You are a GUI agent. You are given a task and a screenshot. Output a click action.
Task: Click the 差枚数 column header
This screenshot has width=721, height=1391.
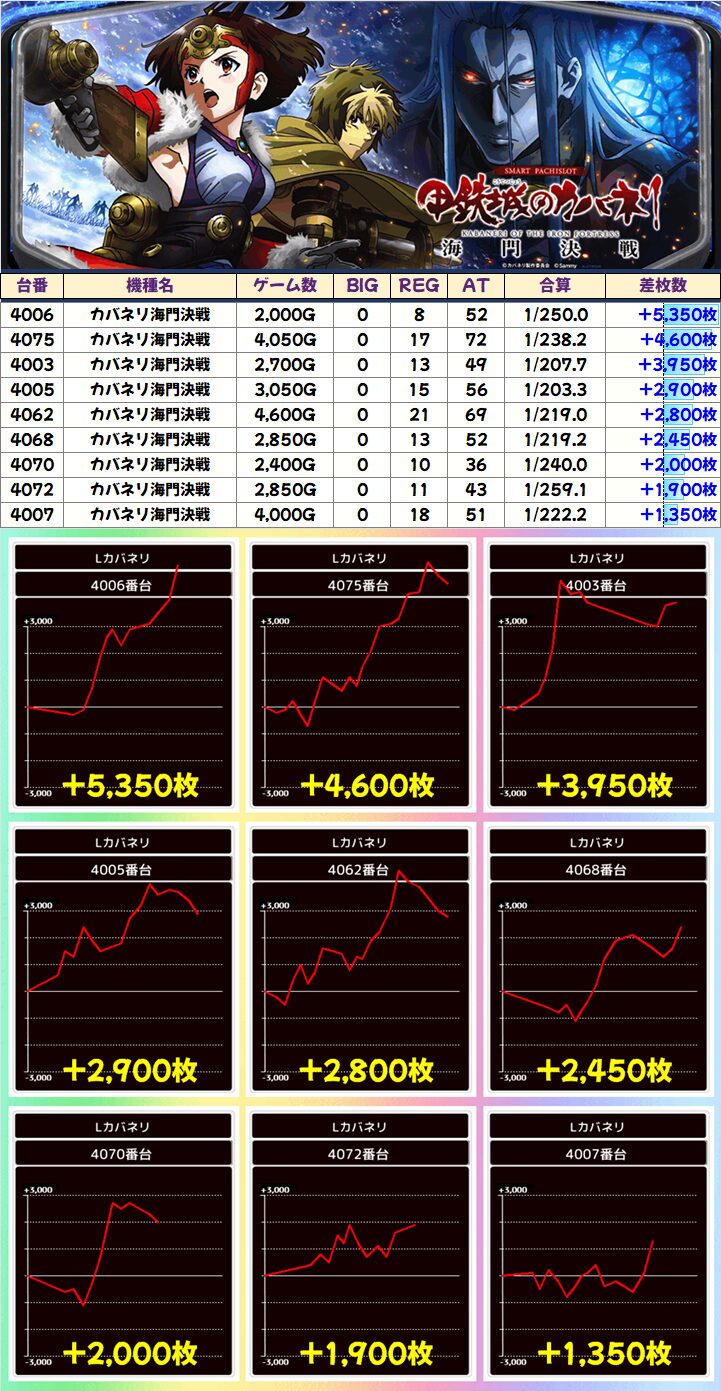[663, 285]
